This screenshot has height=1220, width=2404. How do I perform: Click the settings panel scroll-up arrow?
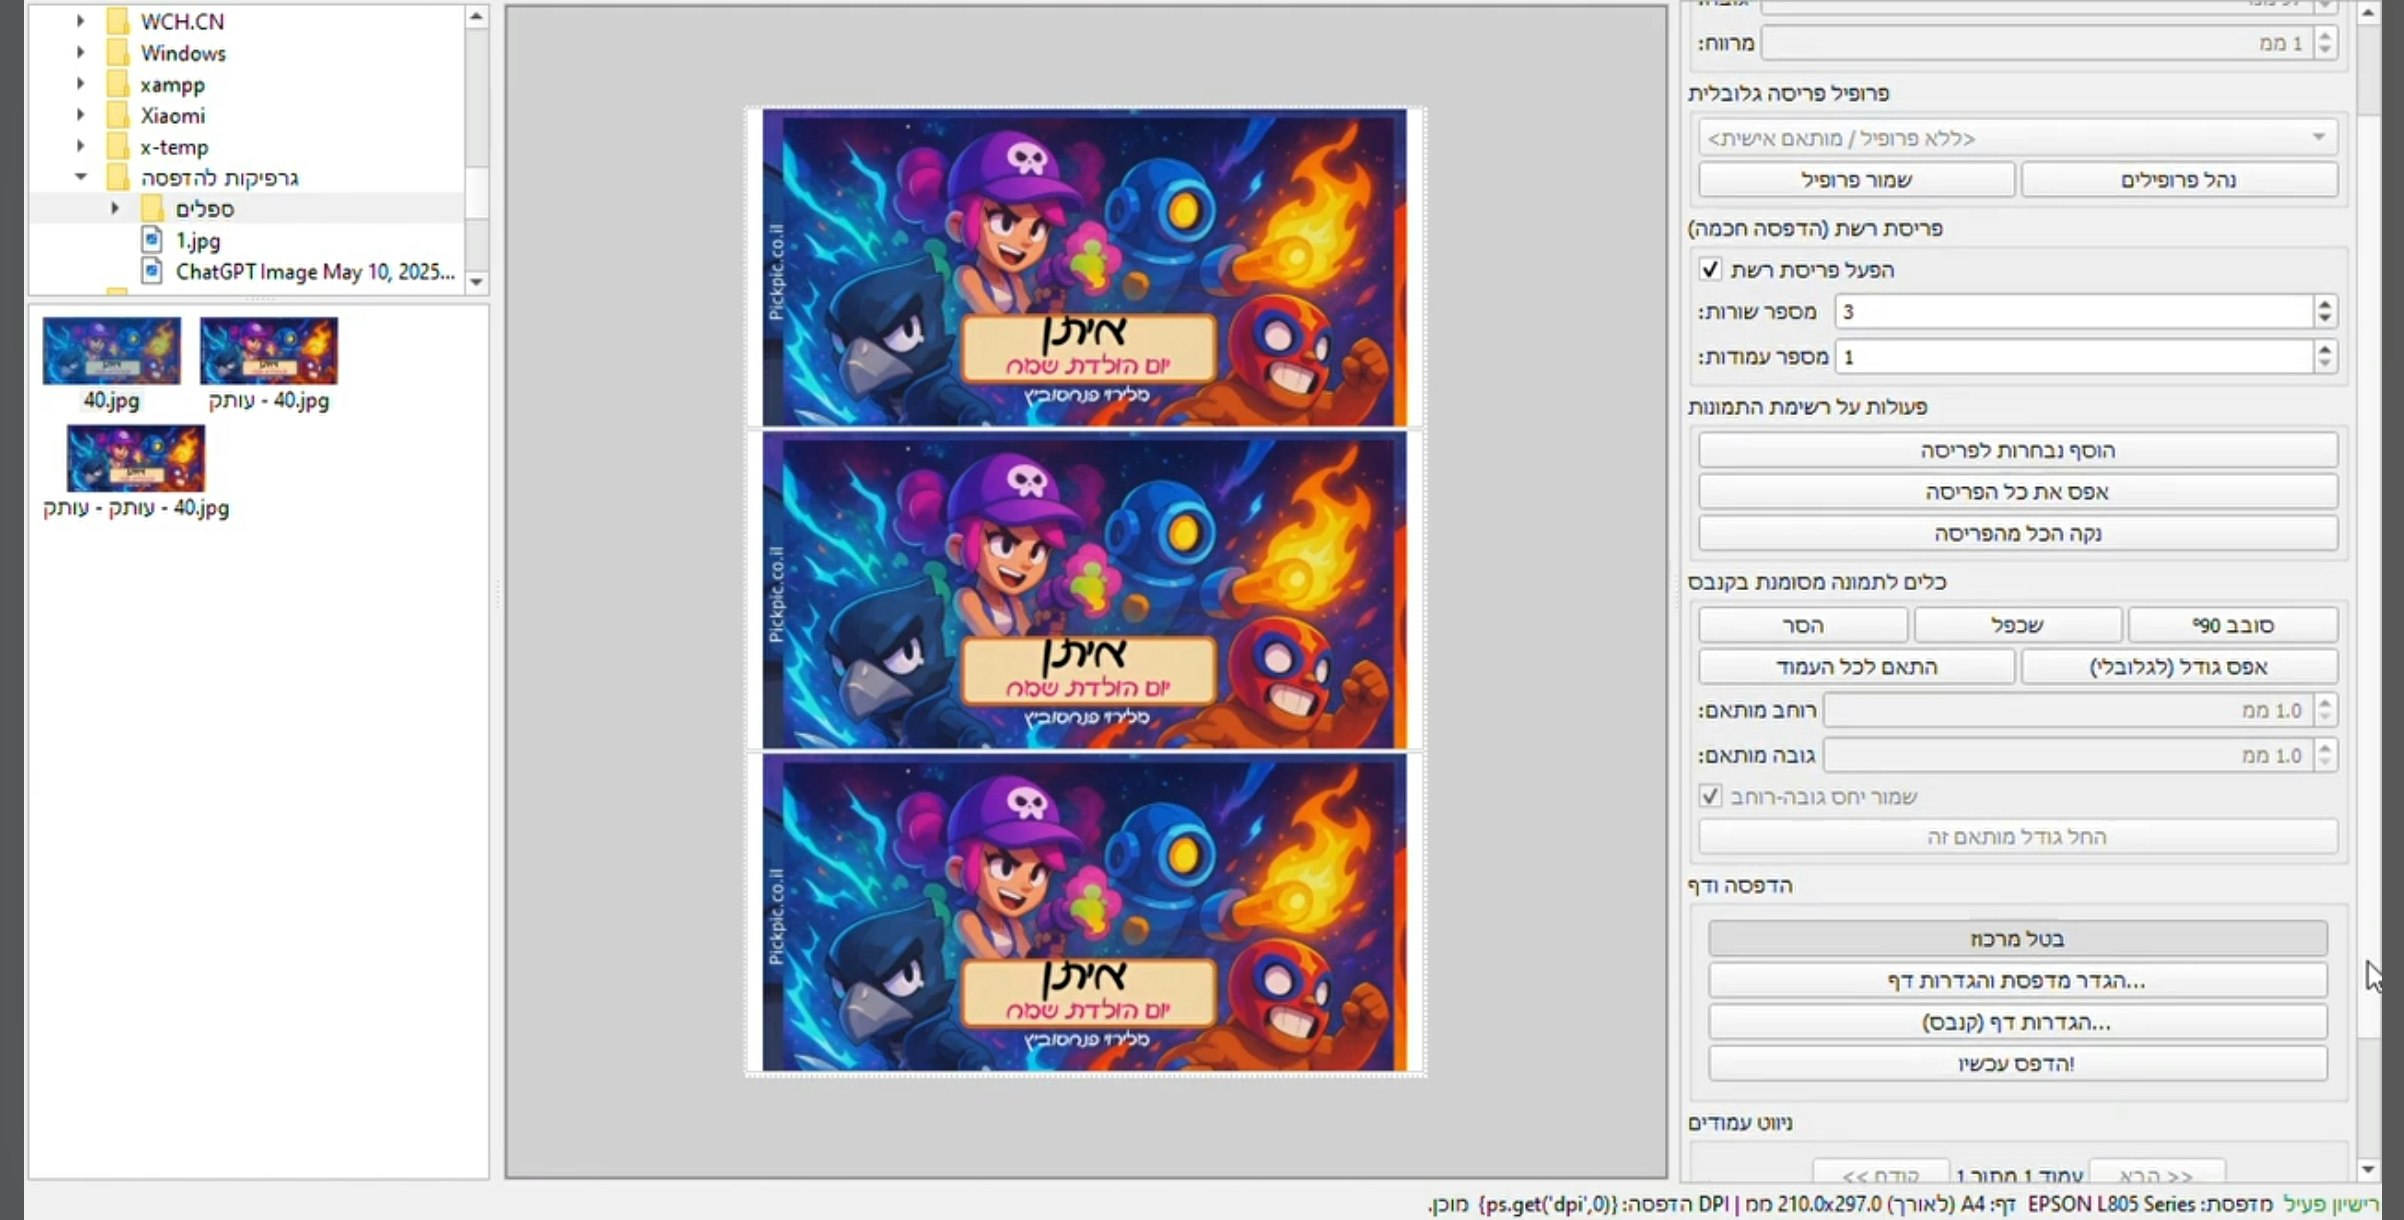click(2368, 13)
